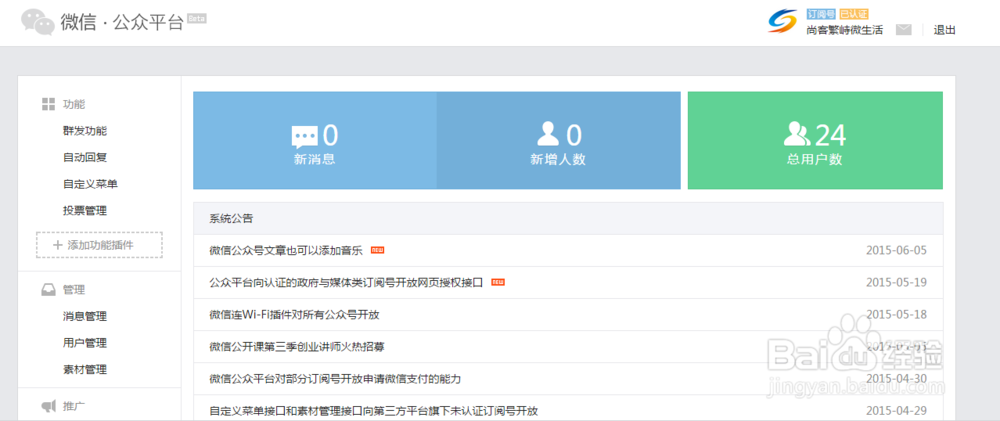Open announcement about 自定义菜单接口和素材管理接口
This screenshot has height=421, width=1000.
click(374, 411)
